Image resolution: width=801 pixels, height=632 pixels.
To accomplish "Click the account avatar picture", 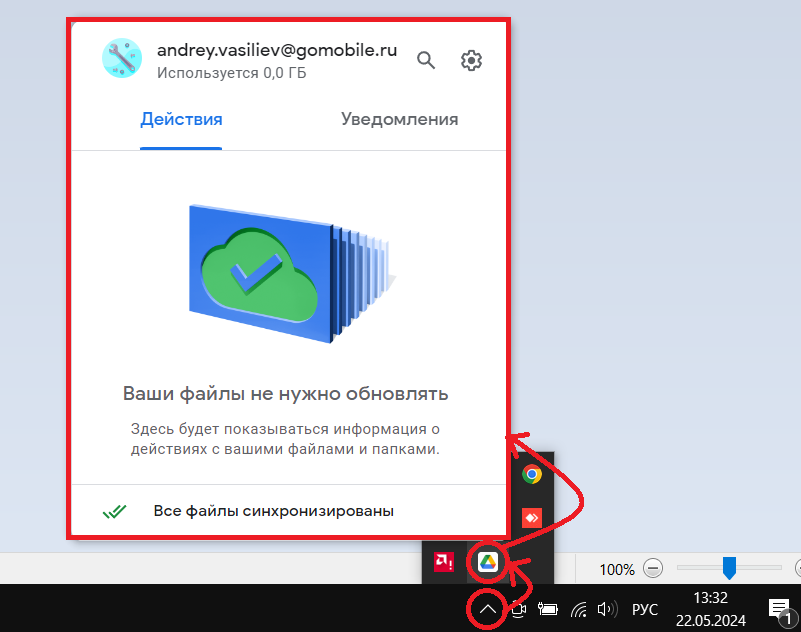I will (123, 59).
